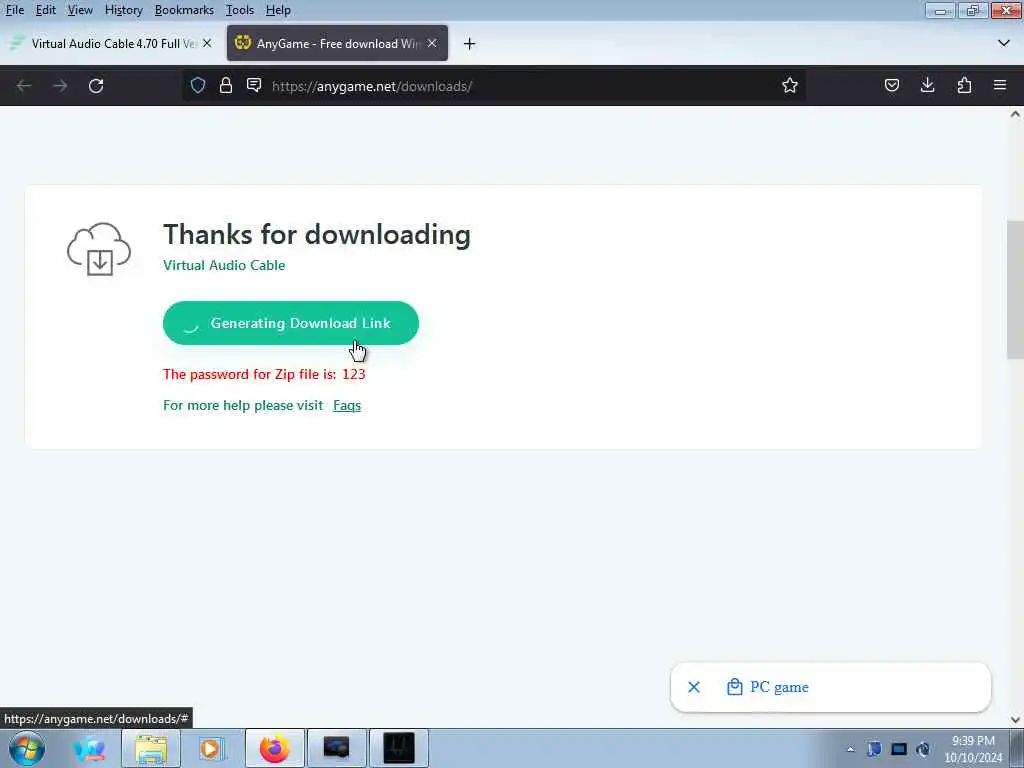Expand the list all tabs chevron
Image resolution: width=1024 pixels, height=768 pixels.
click(x=1004, y=43)
